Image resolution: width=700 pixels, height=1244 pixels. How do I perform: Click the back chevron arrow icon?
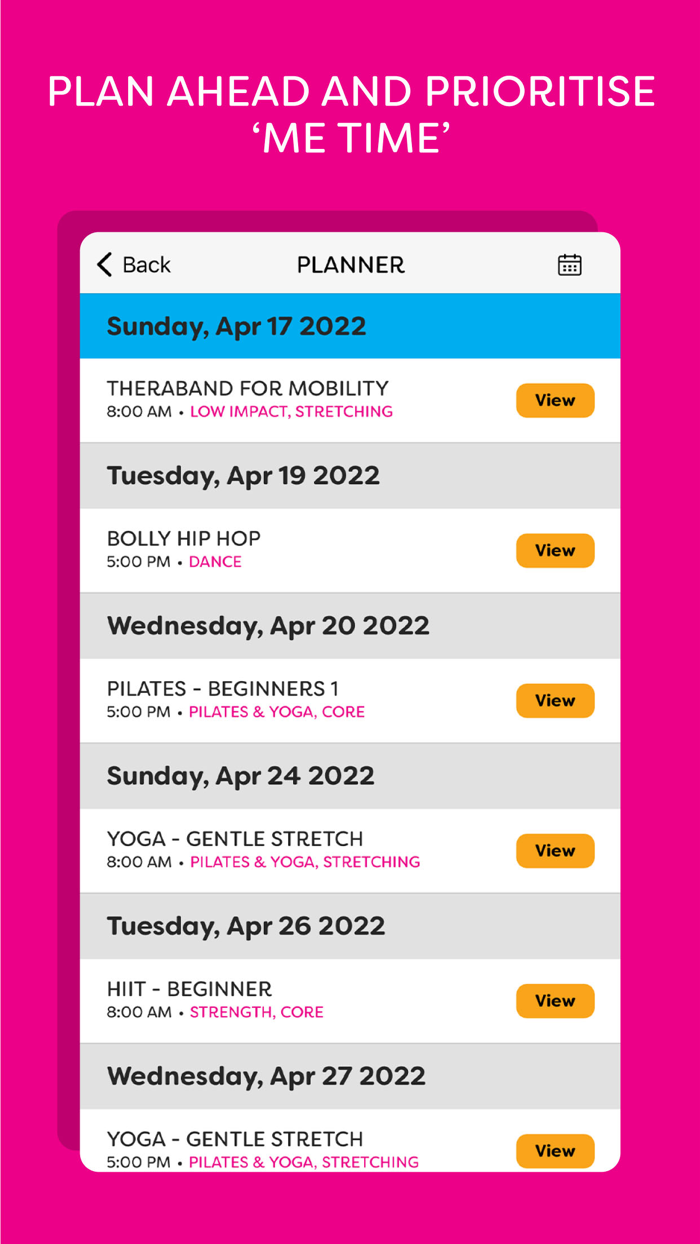(101, 264)
